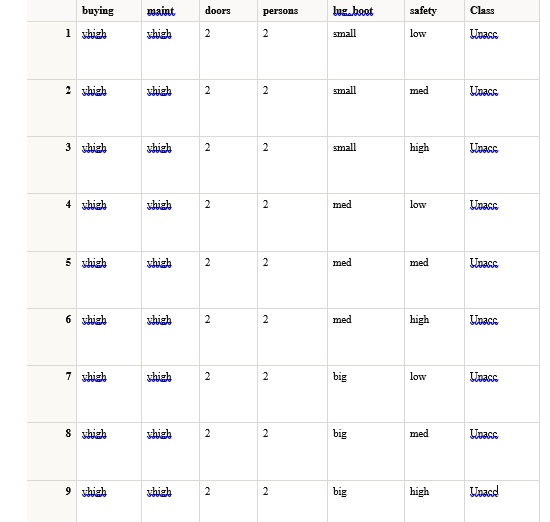Click the 'safety' column header
Viewport: 550px width, 522px height.
point(434,11)
